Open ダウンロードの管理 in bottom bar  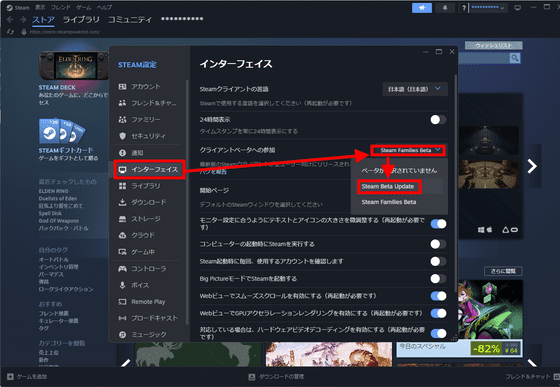pos(277,377)
